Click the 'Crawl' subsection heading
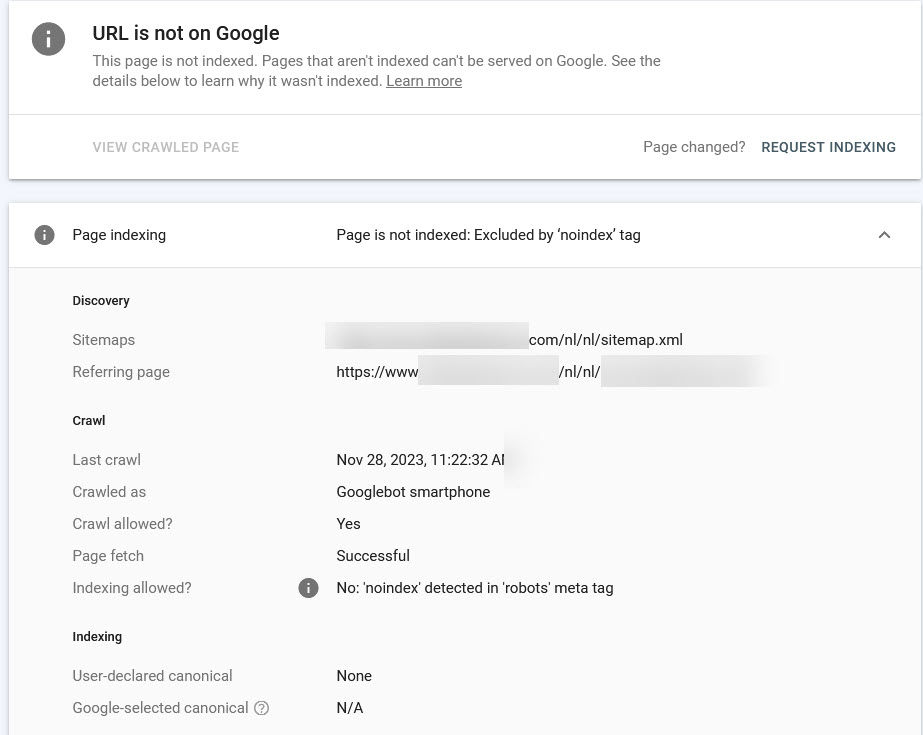This screenshot has height=735, width=923. tap(89, 421)
